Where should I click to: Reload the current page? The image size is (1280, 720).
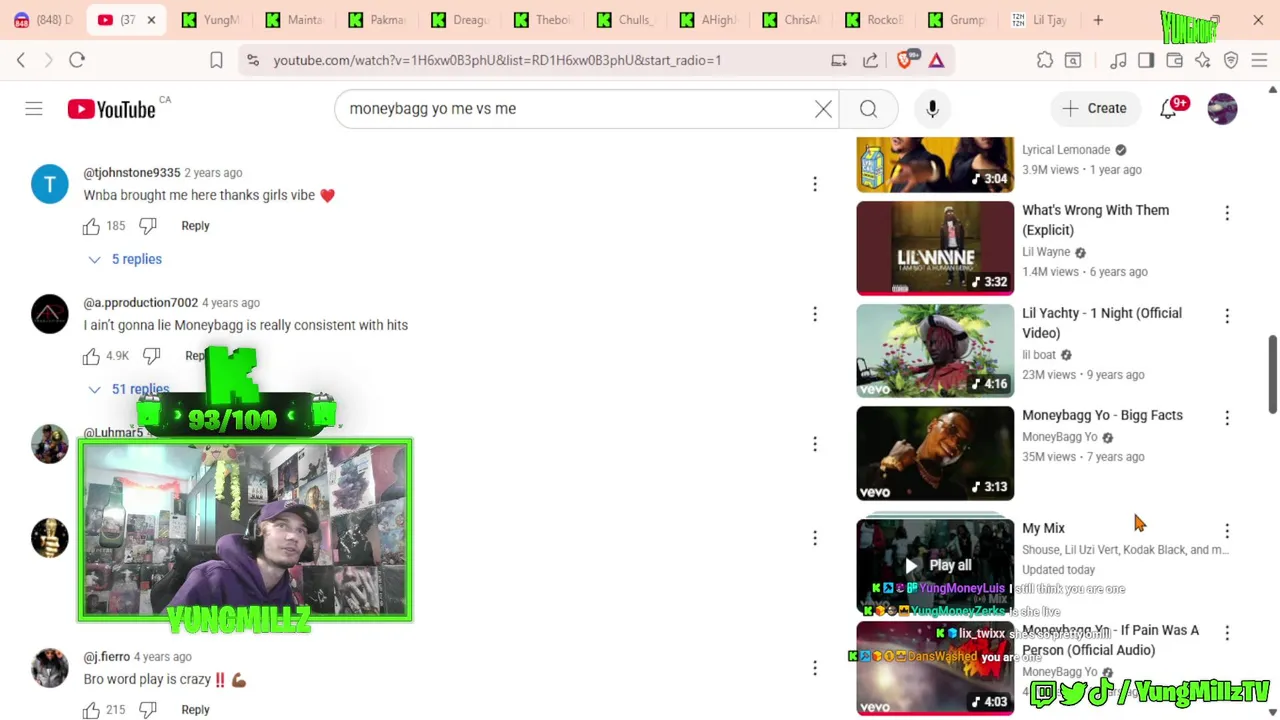pyautogui.click(x=77, y=60)
